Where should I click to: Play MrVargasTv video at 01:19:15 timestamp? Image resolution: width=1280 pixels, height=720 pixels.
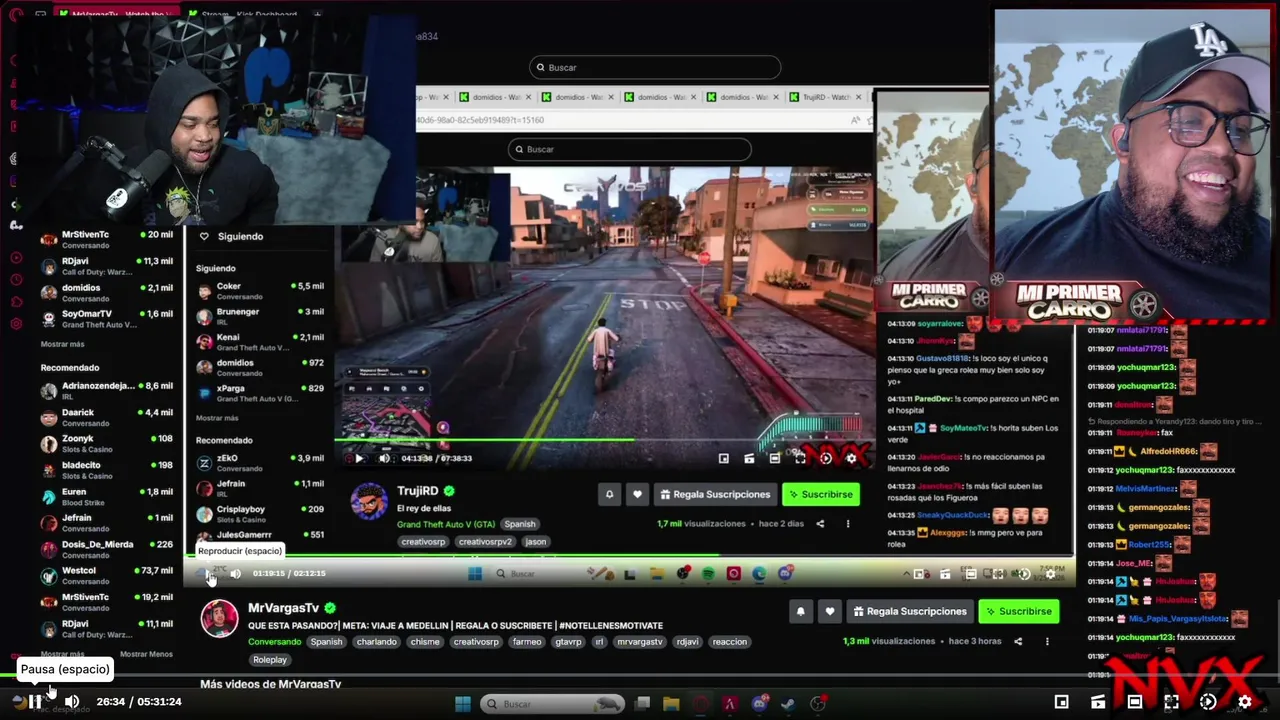pyautogui.click(x=208, y=573)
